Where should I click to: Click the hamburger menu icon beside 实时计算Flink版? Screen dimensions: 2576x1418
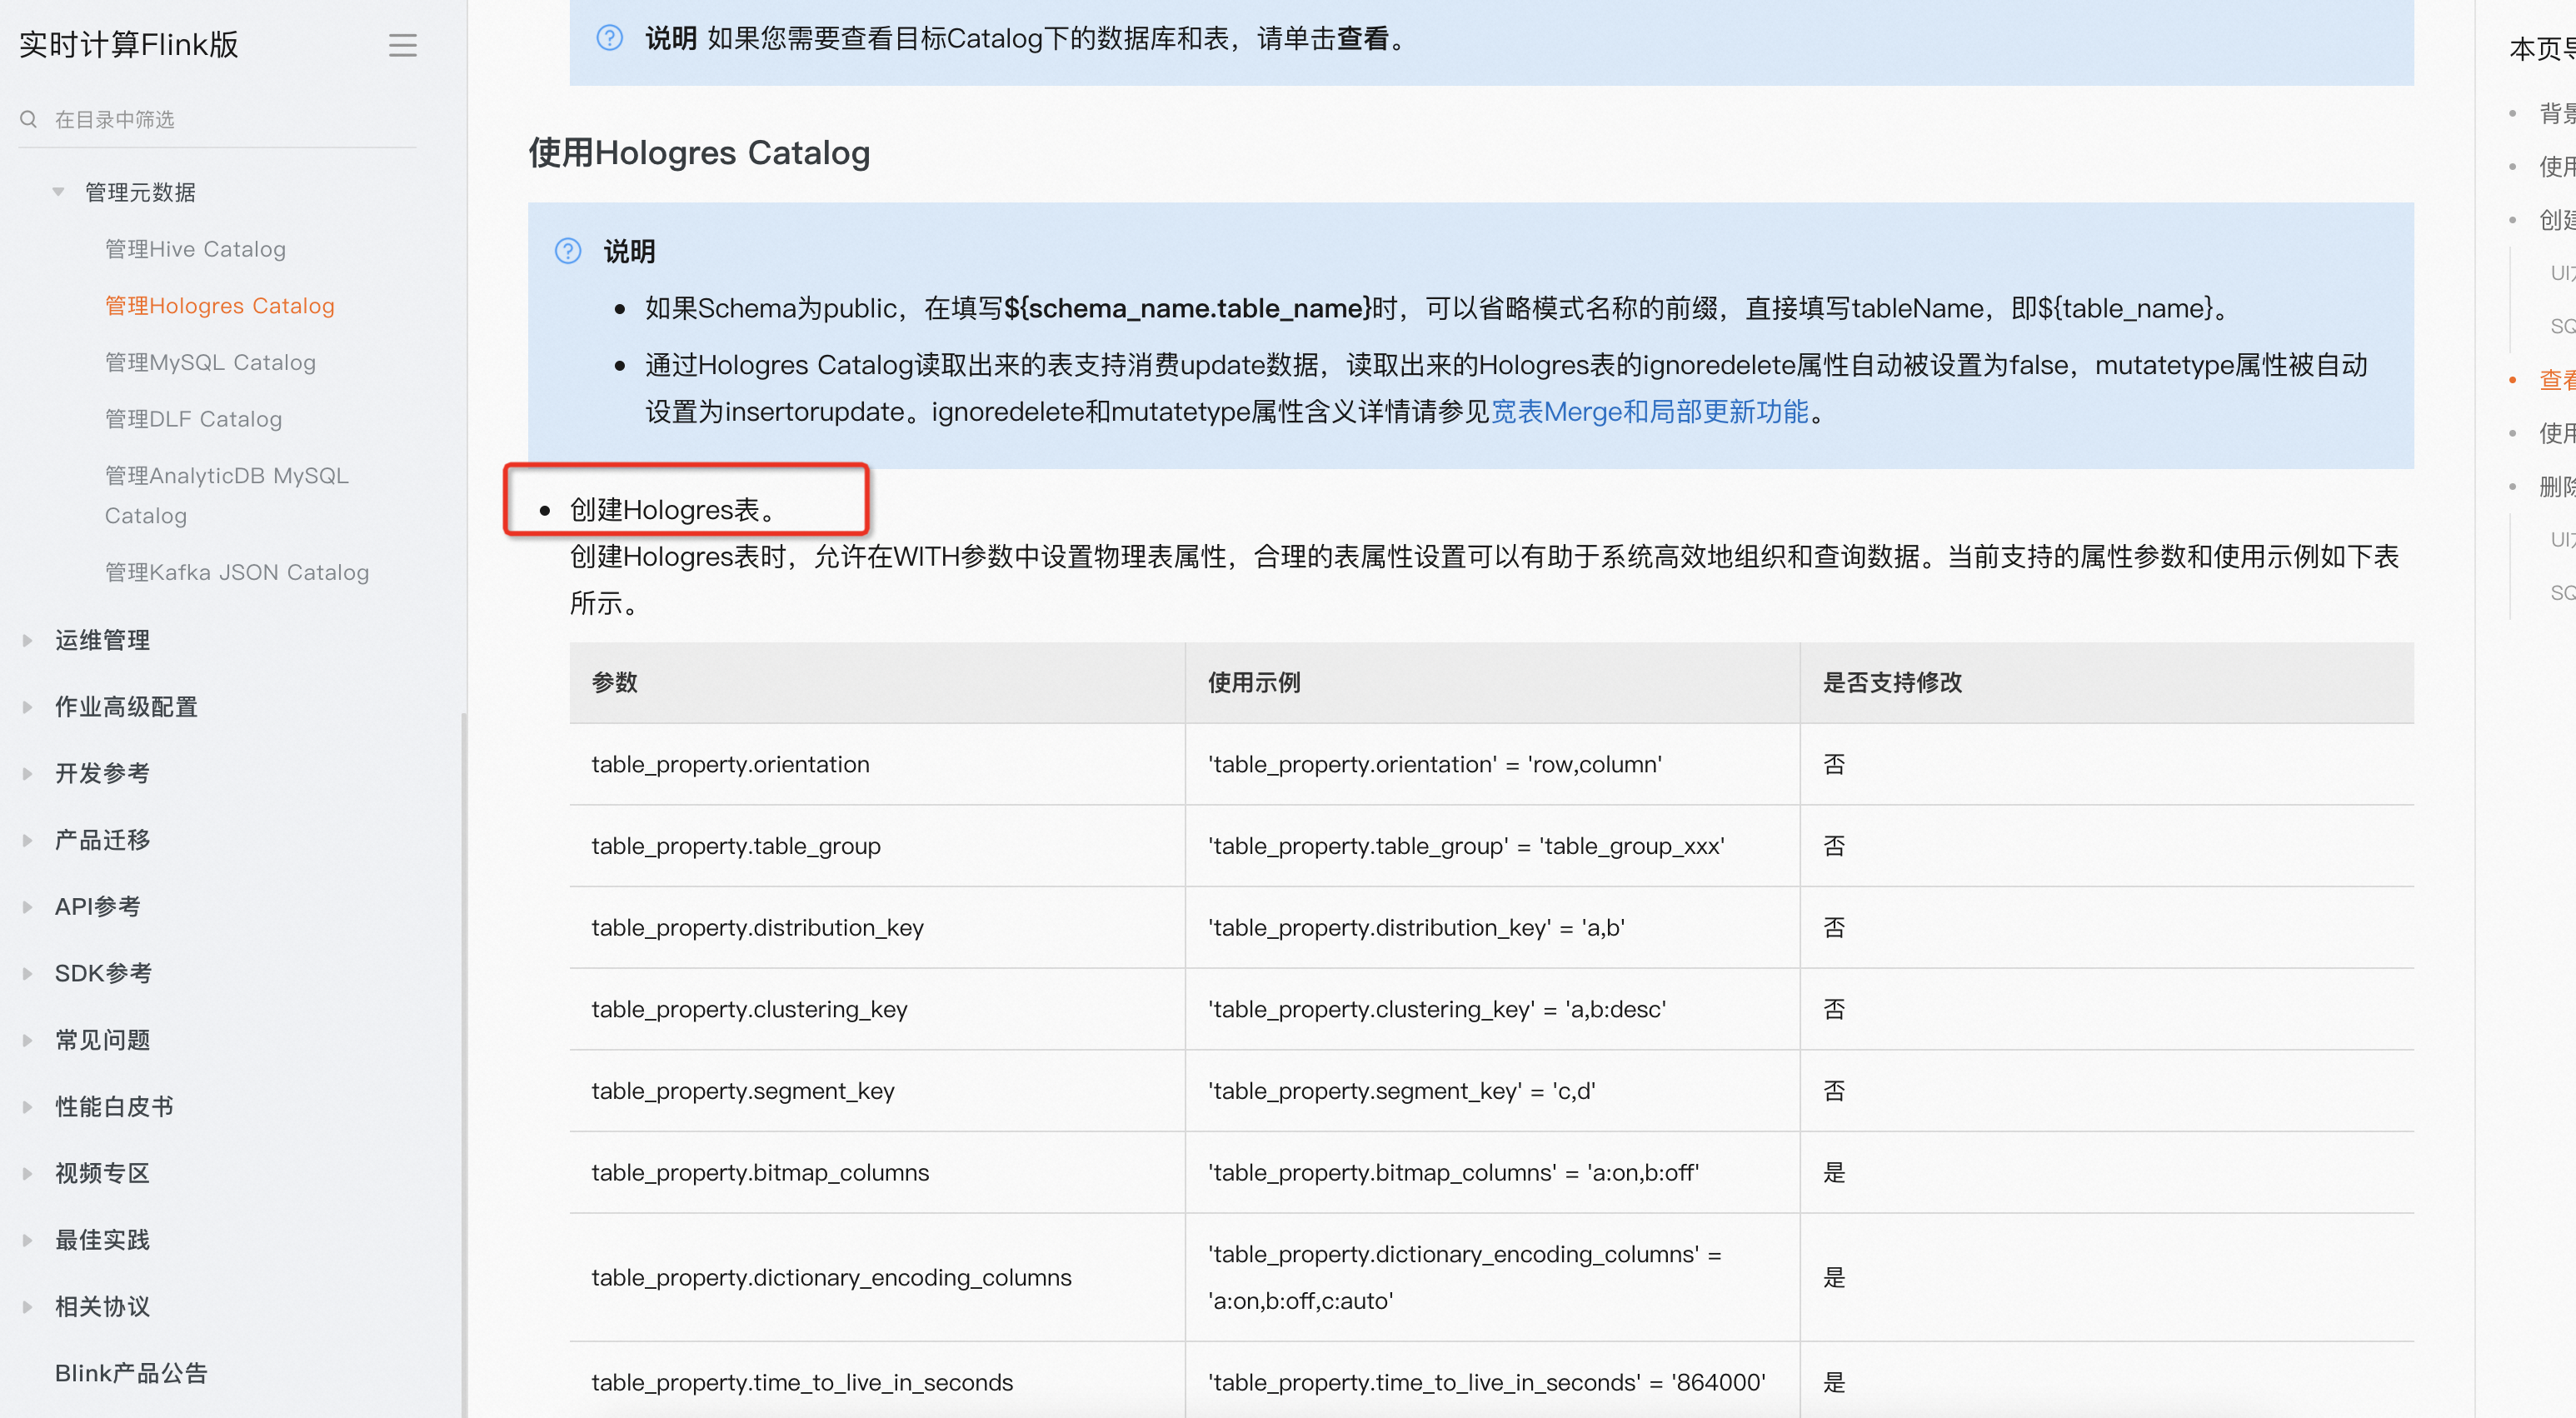click(x=402, y=45)
